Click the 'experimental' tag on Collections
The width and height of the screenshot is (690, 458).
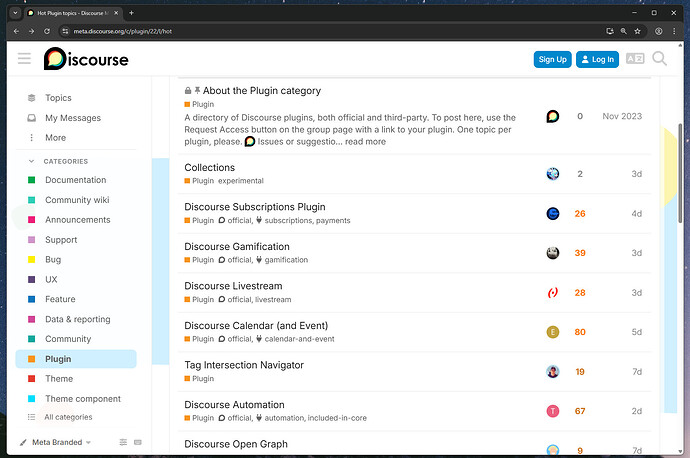[x=241, y=181]
